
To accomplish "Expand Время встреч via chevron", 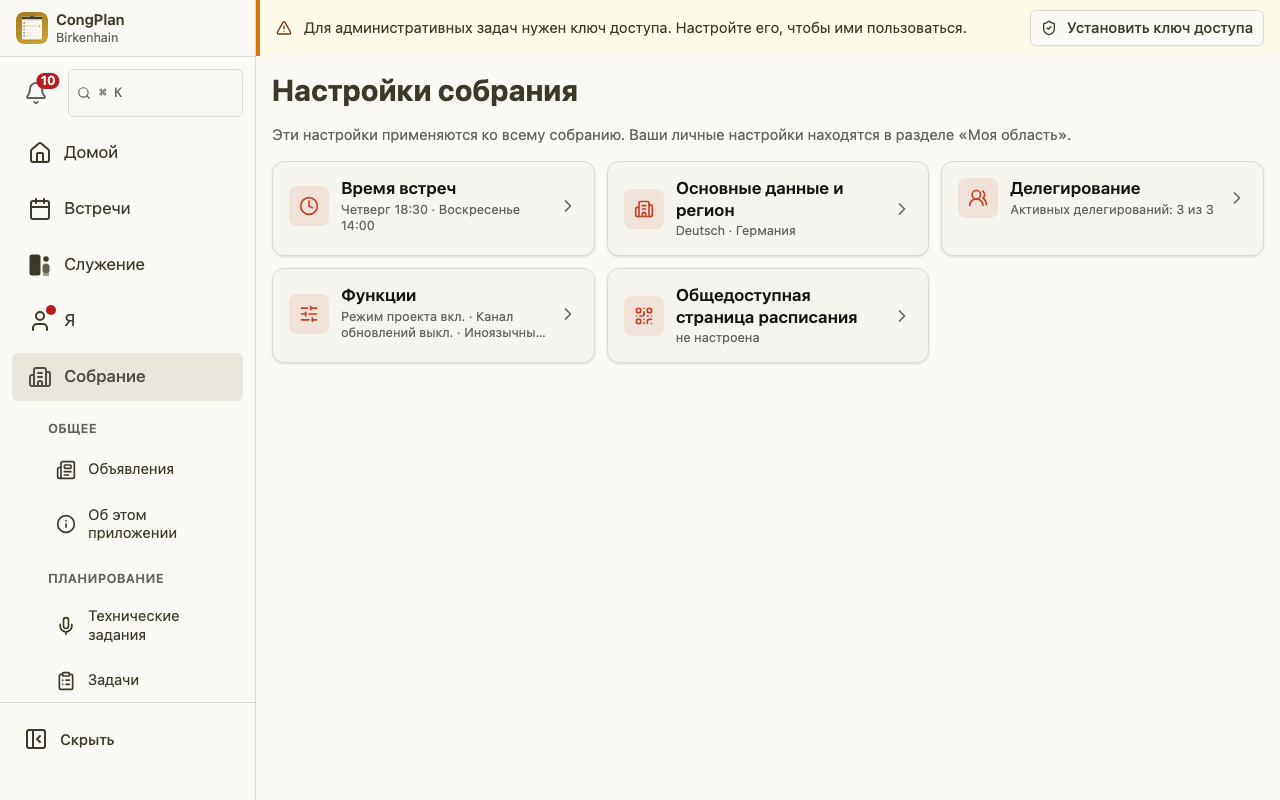I will click(x=567, y=206).
